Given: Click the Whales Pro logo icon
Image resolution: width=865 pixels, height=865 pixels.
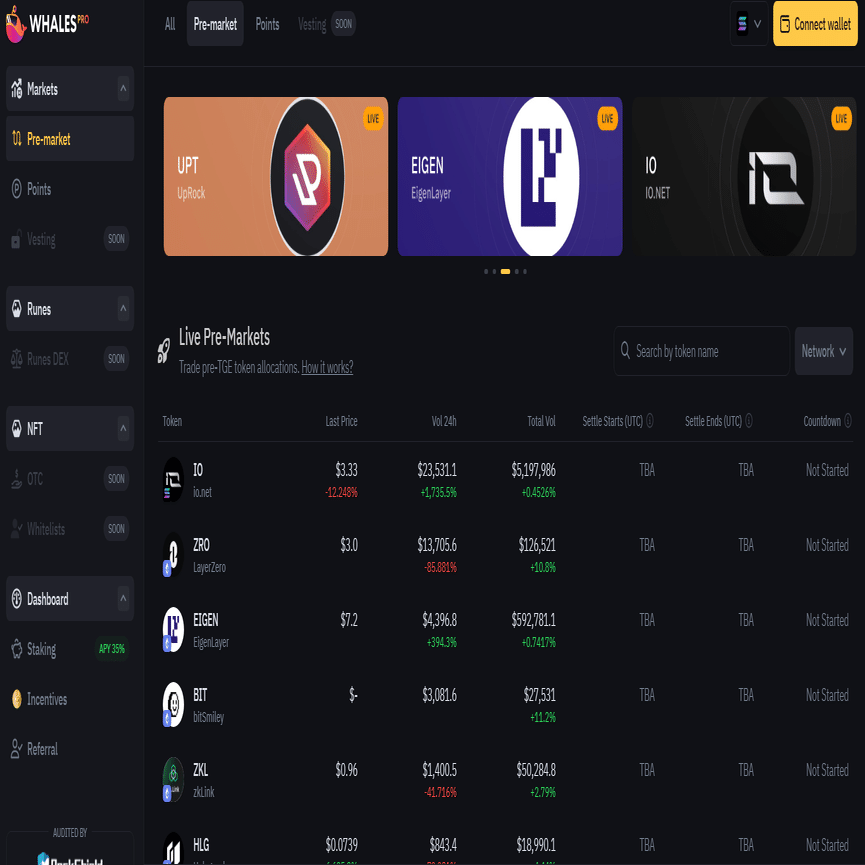Looking at the screenshot, I should [x=15, y=24].
